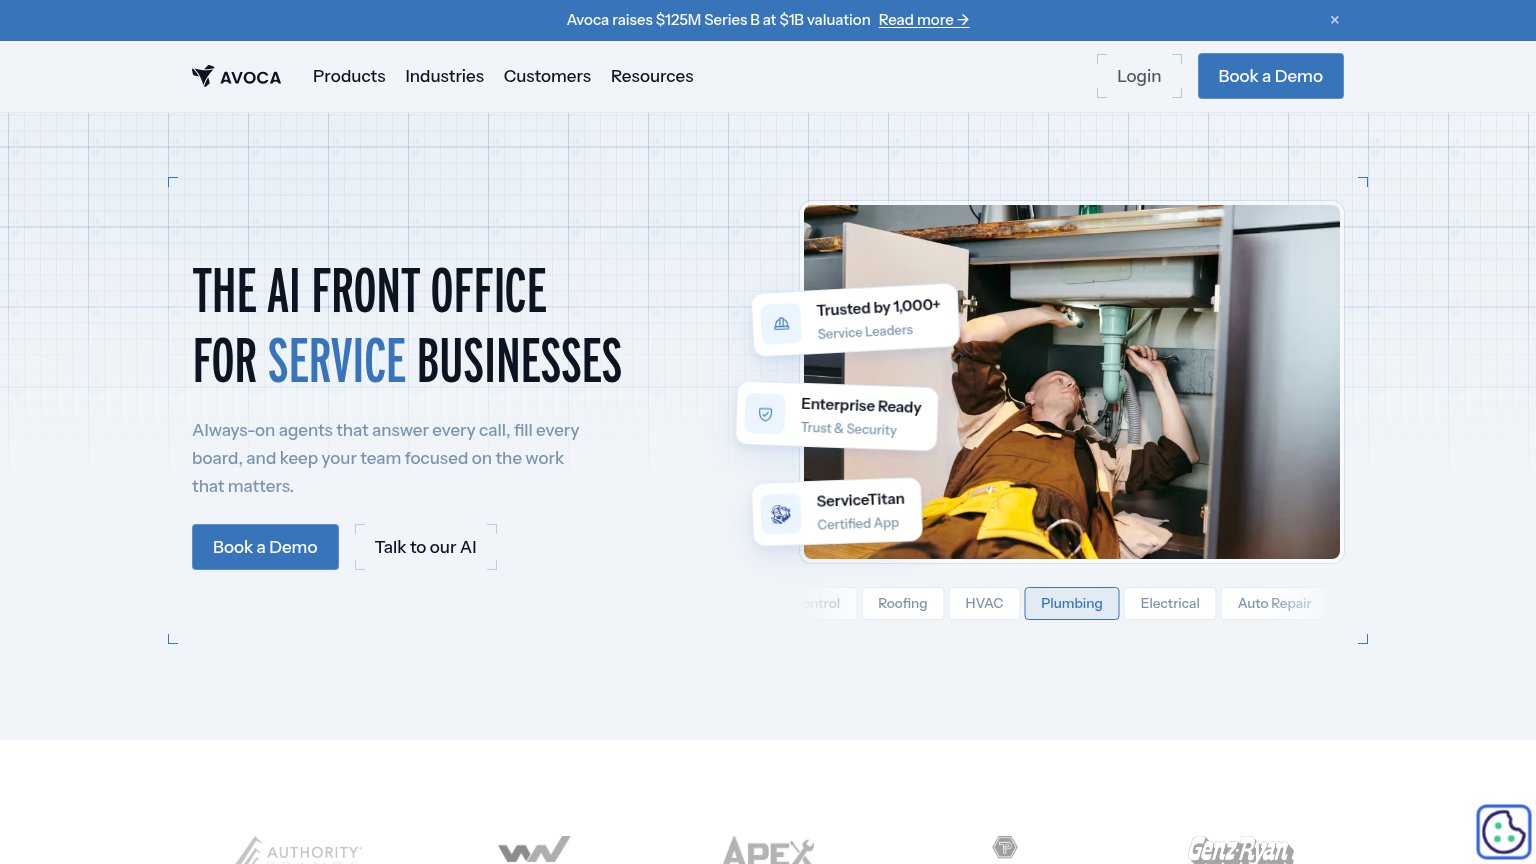Image resolution: width=1536 pixels, height=864 pixels.
Task: Click the "ServiceTitan" card title text
Action: pos(860,500)
